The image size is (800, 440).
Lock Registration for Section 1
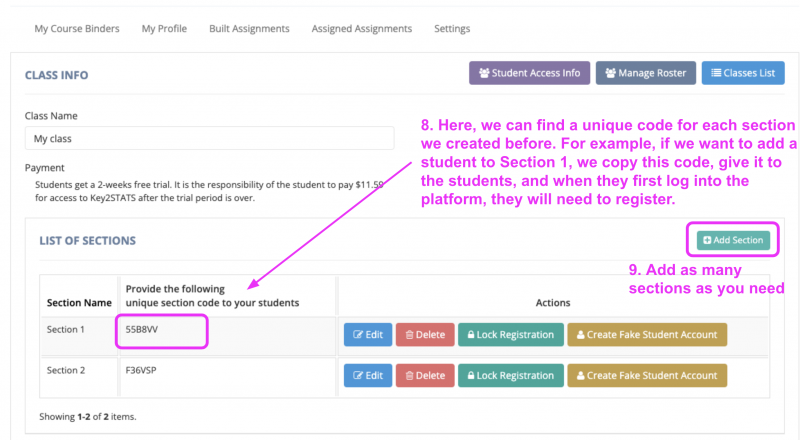point(509,334)
